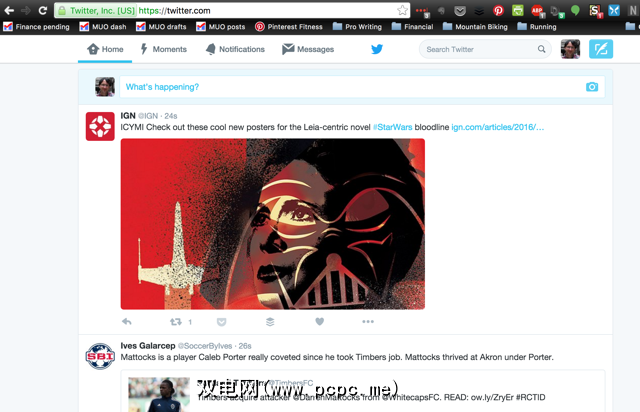Screen dimensions: 640x412
Task: Save the IGN tweet to Pocket
Action: 222,322
